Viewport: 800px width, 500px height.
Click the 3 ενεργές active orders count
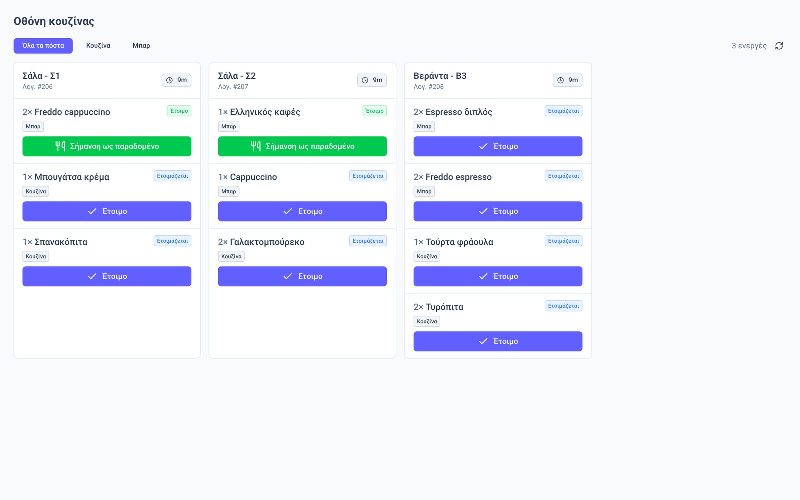pyautogui.click(x=748, y=46)
